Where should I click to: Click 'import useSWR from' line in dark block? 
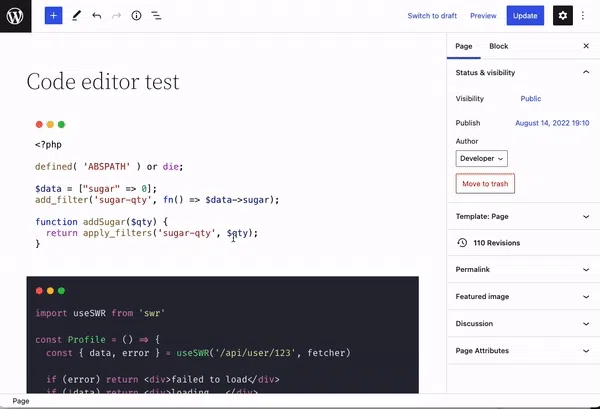100,313
